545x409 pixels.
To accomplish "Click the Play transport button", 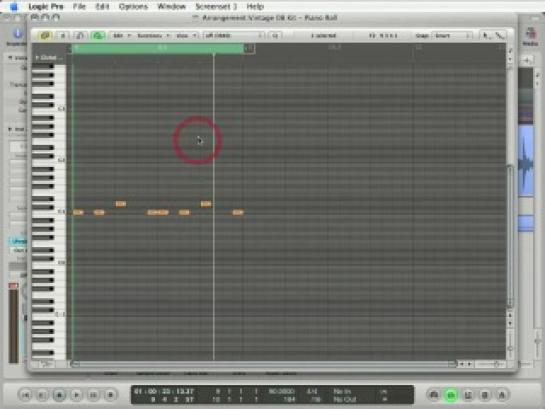I will click(x=76, y=395).
